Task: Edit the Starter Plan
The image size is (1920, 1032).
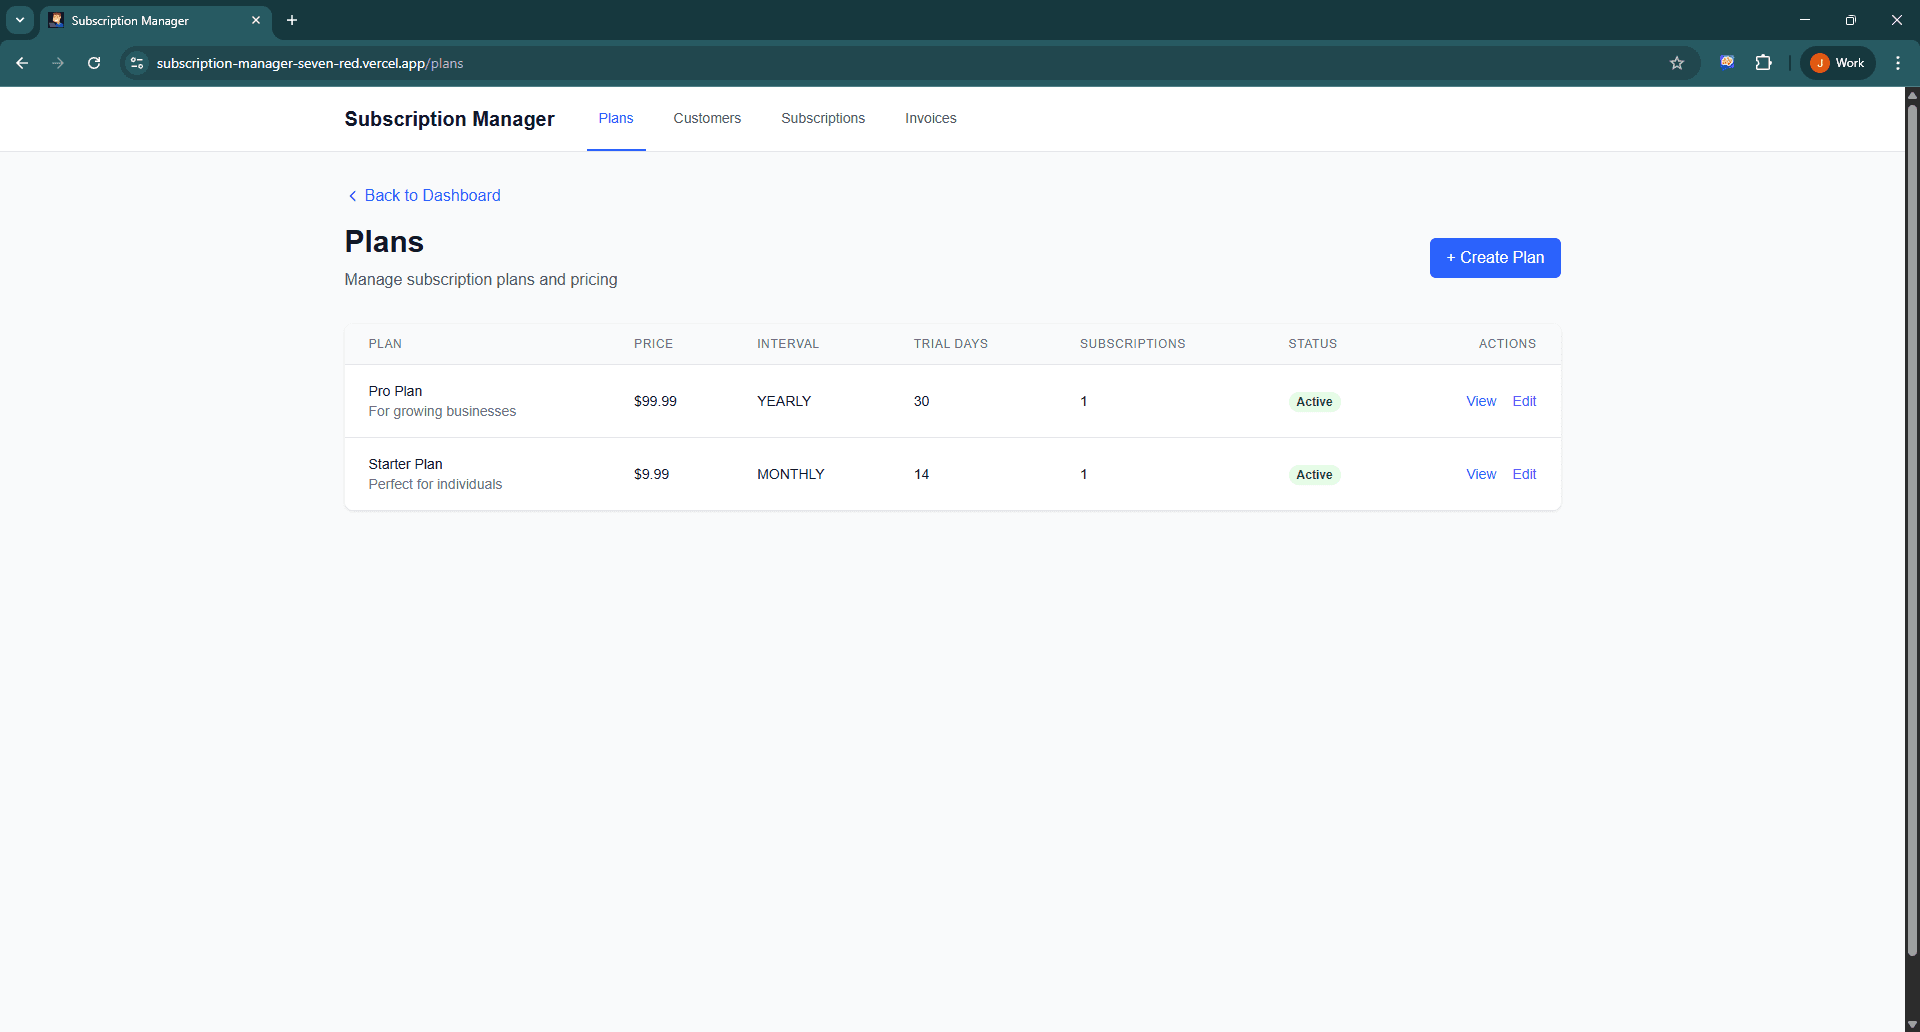Action: point(1524,474)
